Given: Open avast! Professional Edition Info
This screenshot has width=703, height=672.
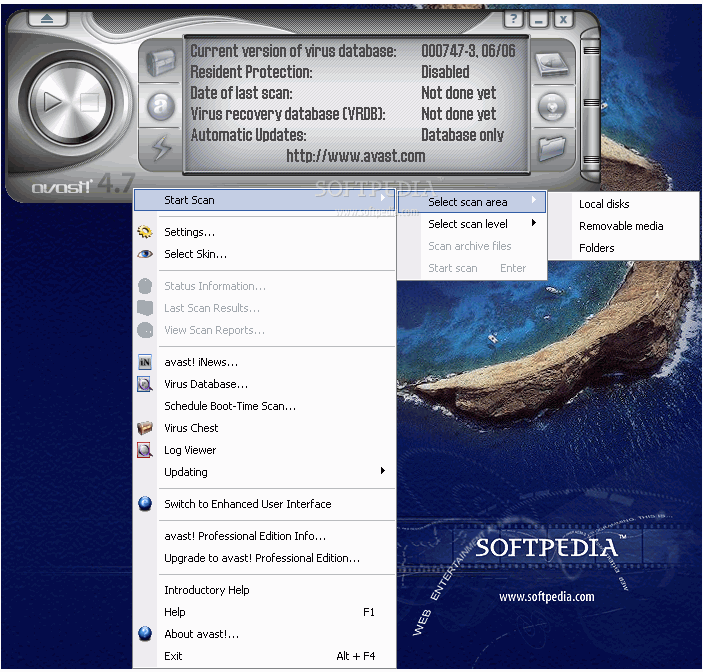Looking at the screenshot, I should pos(264,536).
